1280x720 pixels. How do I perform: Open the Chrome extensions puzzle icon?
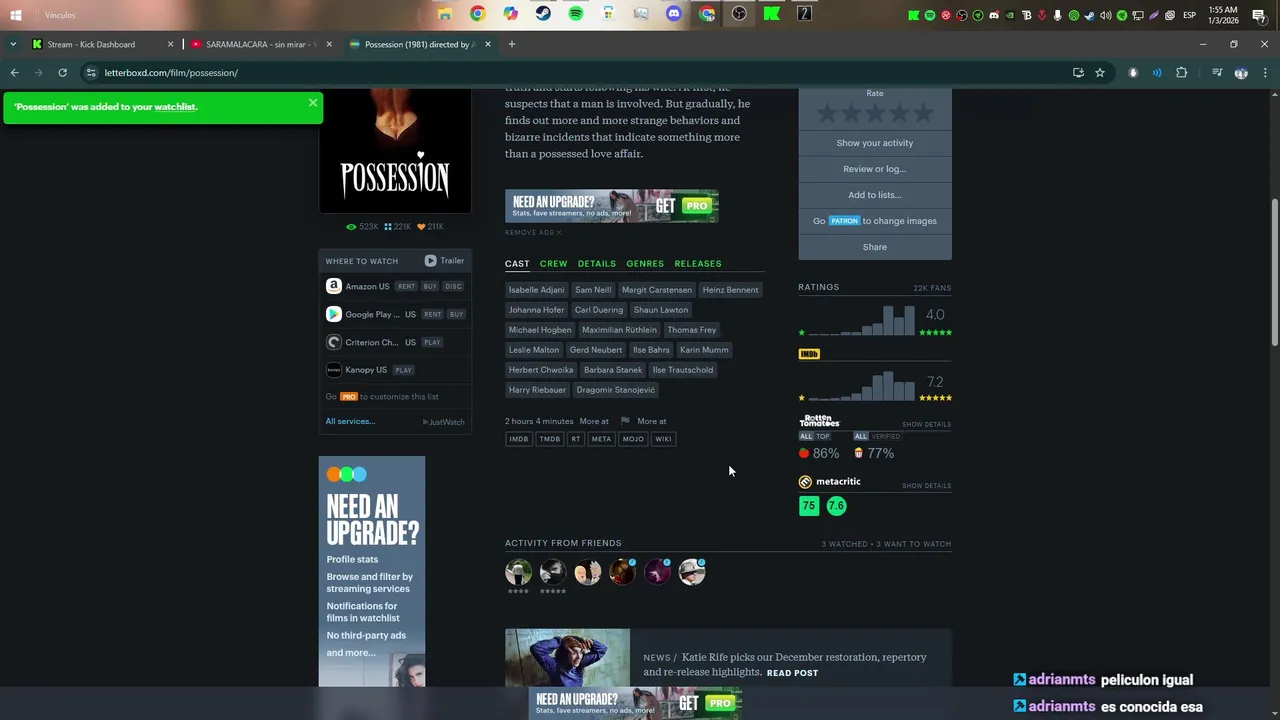[1181, 73]
